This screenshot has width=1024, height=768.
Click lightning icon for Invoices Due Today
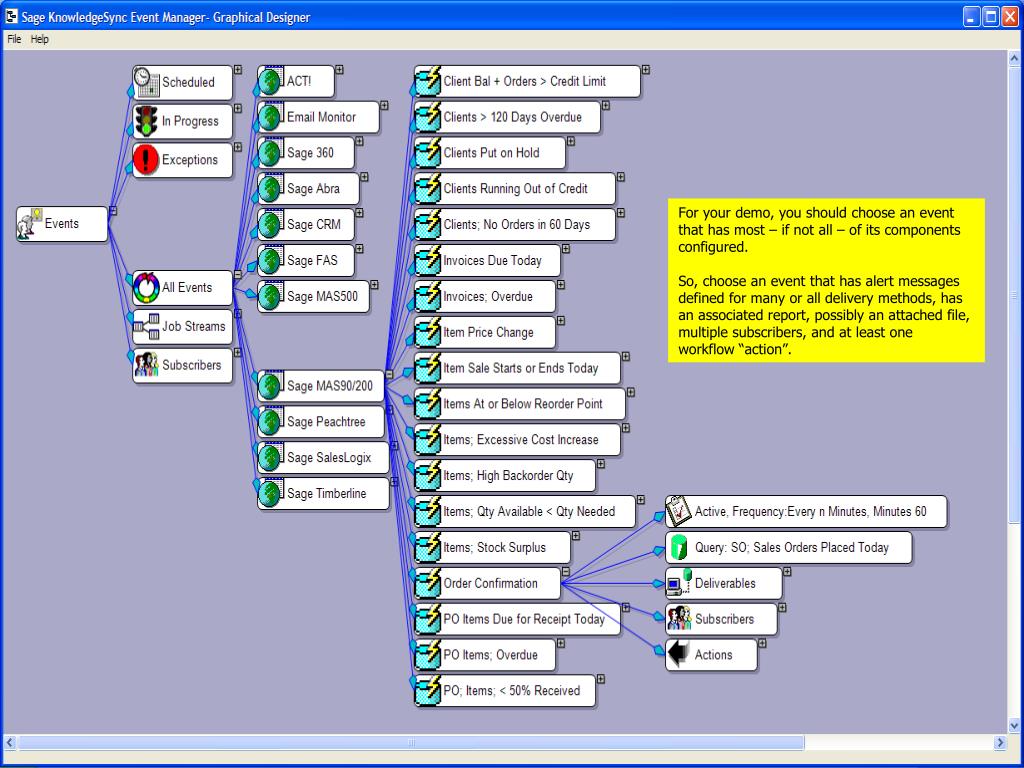(428, 261)
